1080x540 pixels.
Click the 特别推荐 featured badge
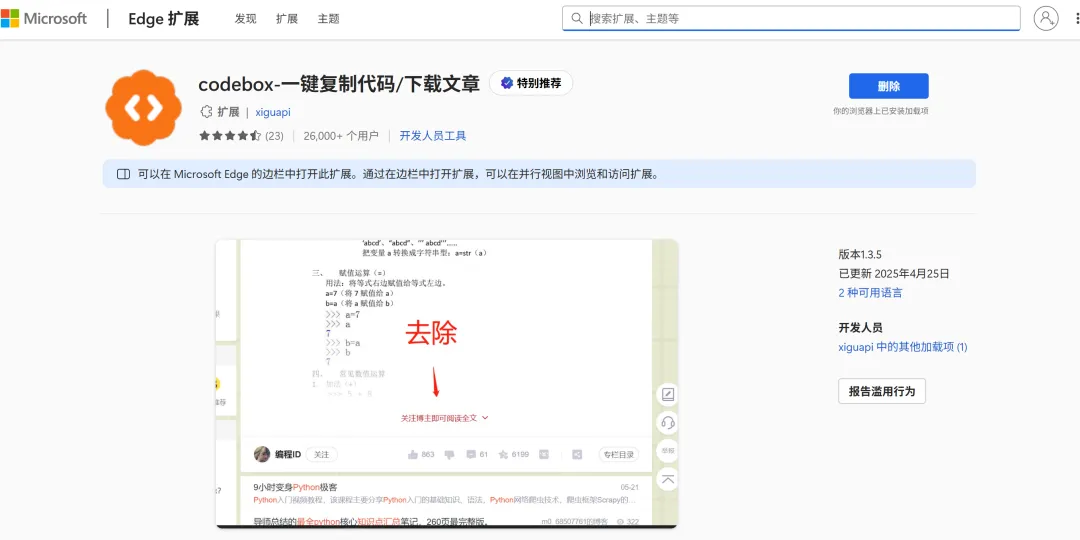coord(531,83)
